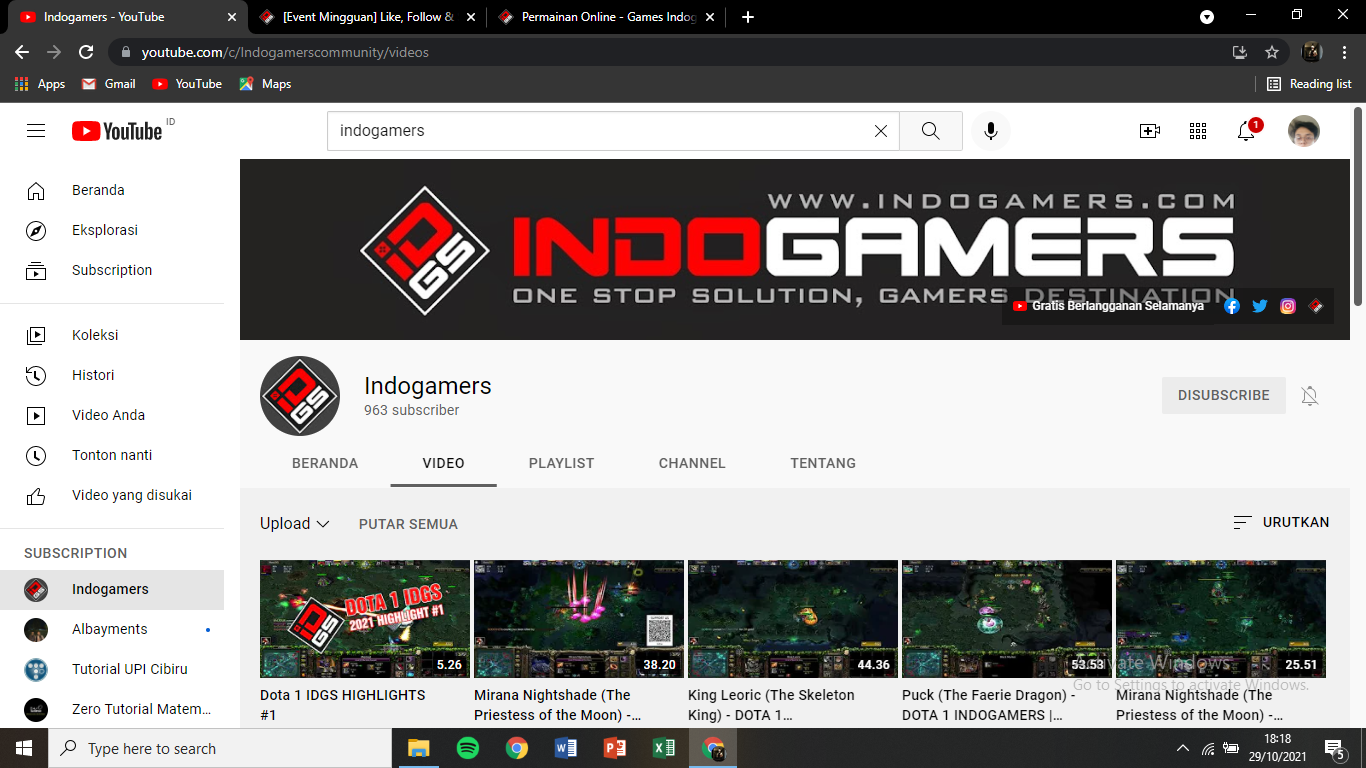
Task: Click Gratis Berlangganan Selamanya banner link
Action: tap(1108, 306)
